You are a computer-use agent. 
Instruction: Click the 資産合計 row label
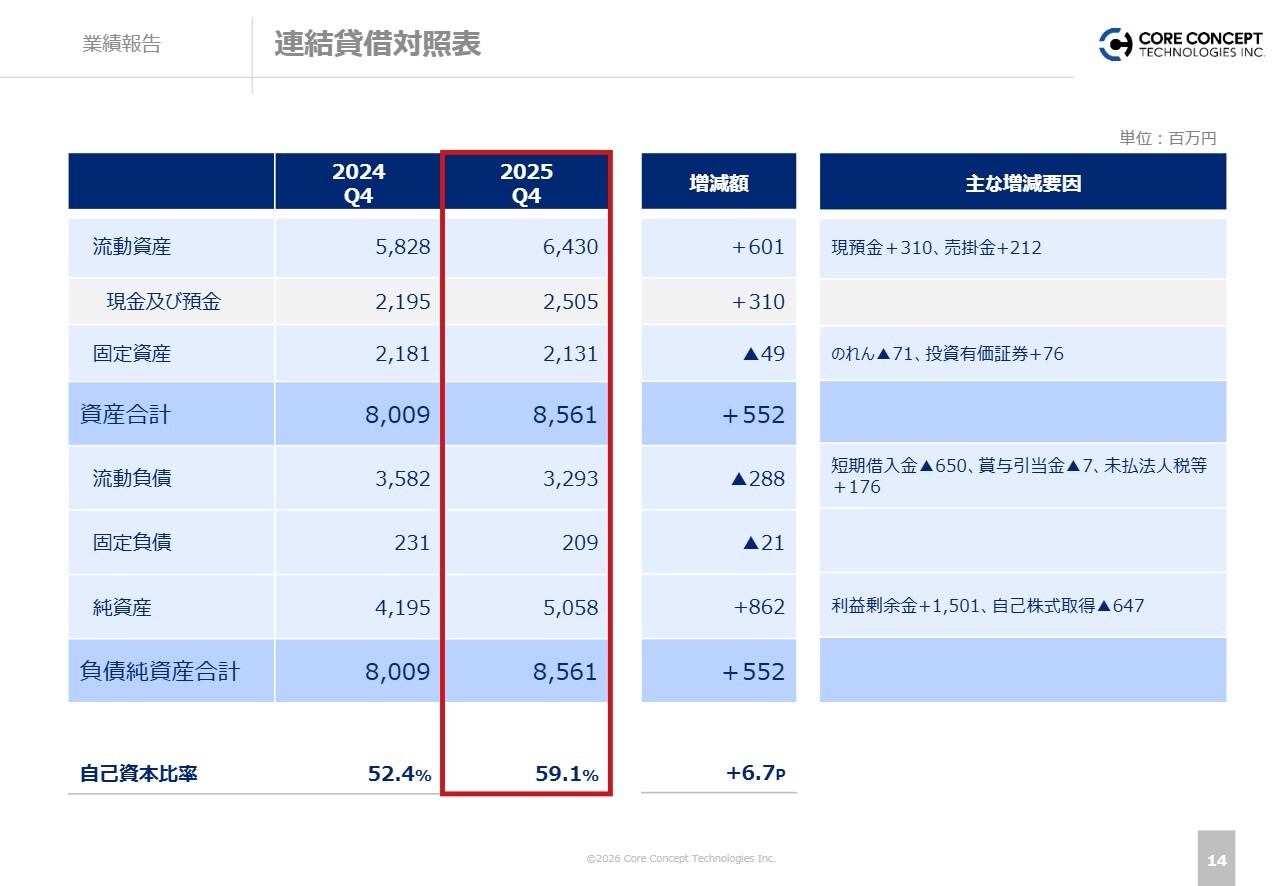tap(125, 414)
